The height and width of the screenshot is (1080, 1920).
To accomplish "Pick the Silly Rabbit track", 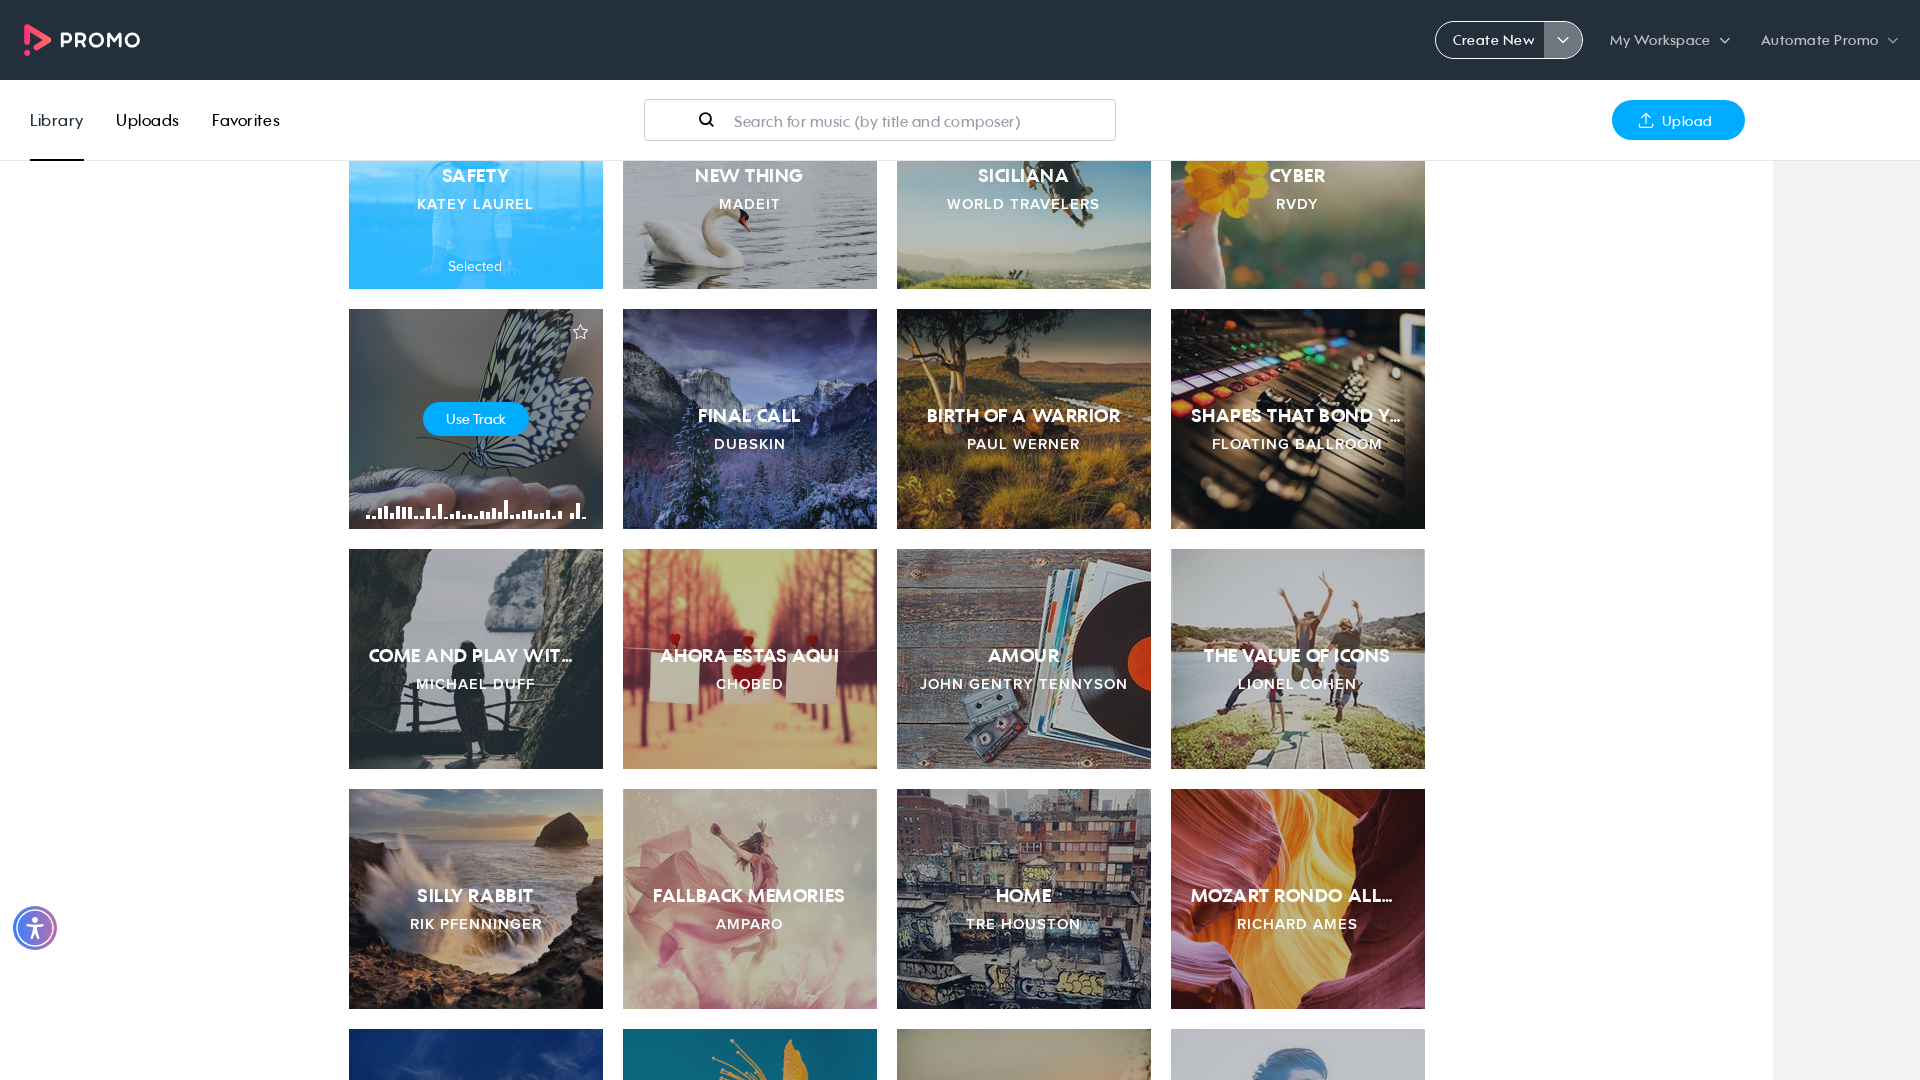I will click(476, 899).
